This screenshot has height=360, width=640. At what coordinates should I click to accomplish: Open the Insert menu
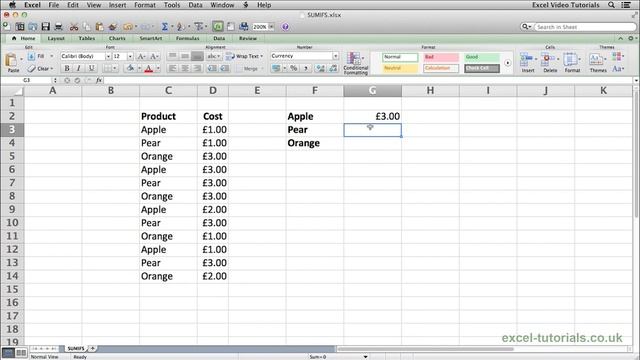click(x=117, y=5)
